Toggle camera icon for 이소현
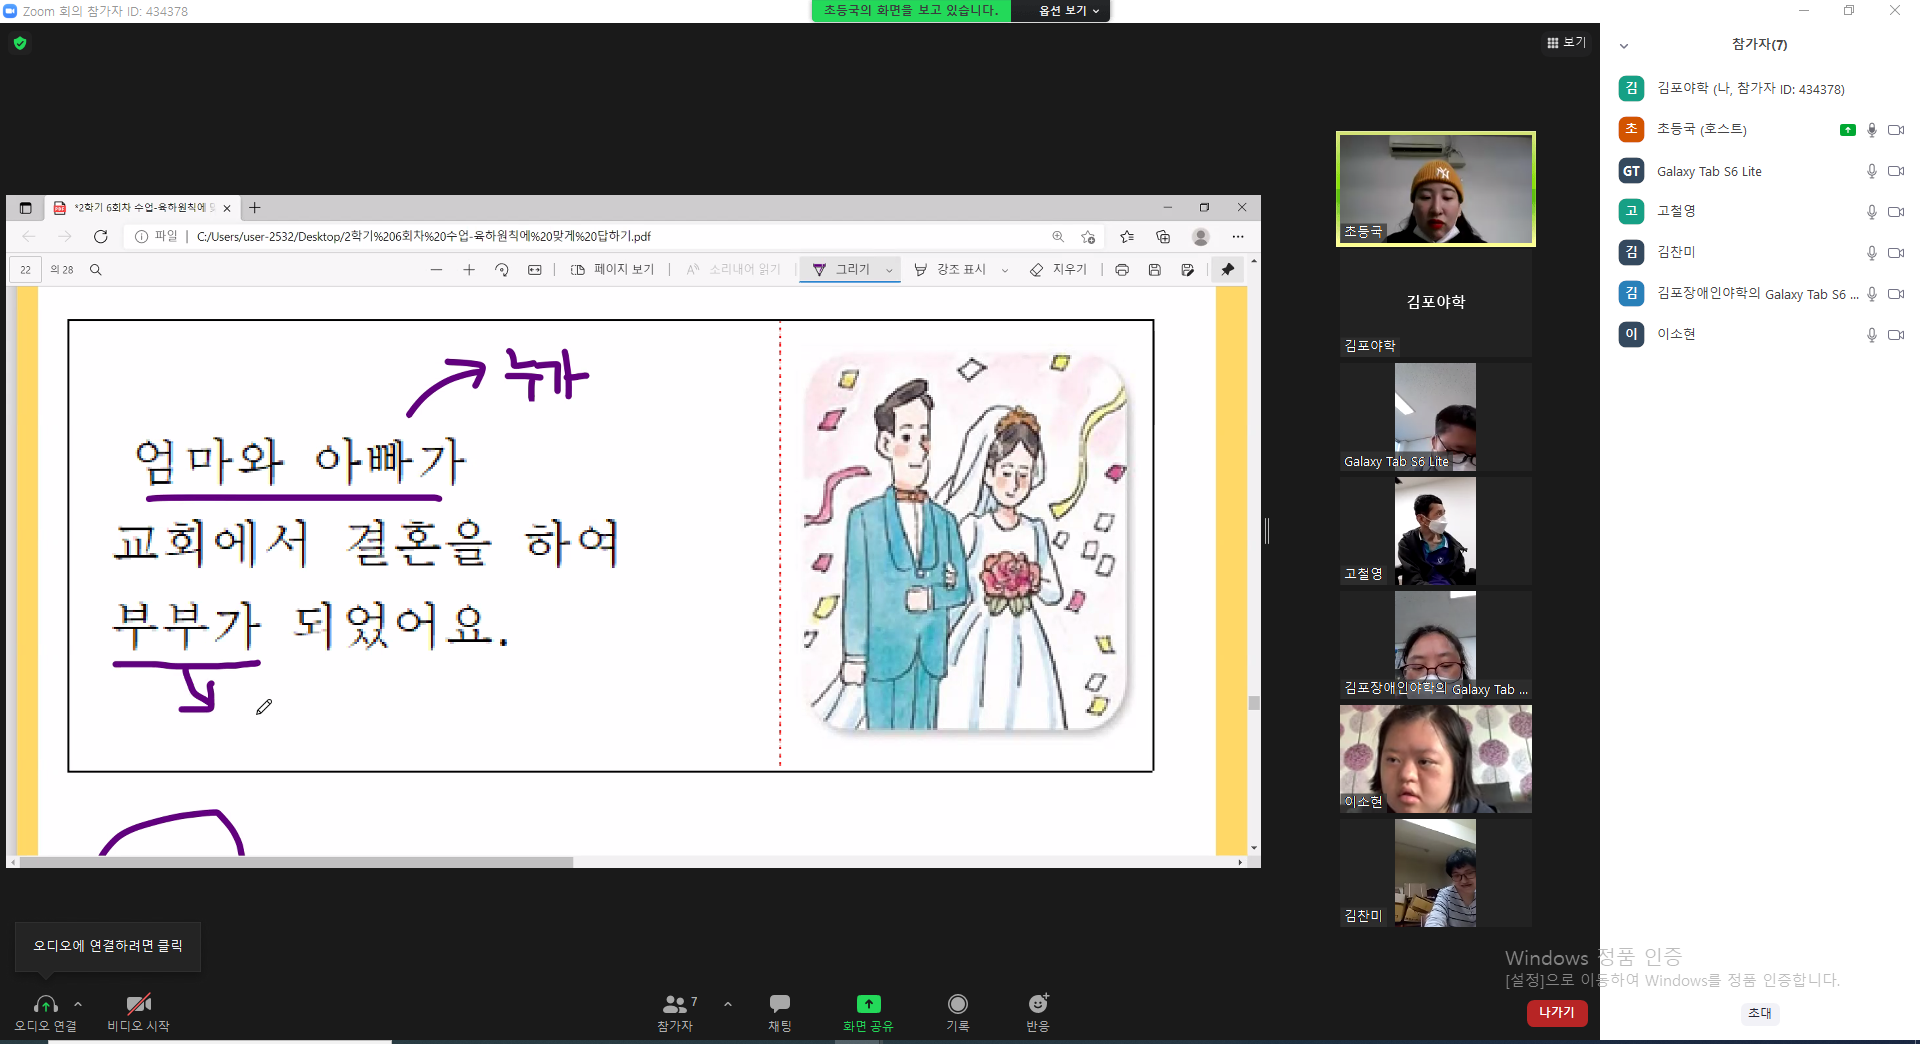The width and height of the screenshot is (1920, 1044). (1896, 335)
